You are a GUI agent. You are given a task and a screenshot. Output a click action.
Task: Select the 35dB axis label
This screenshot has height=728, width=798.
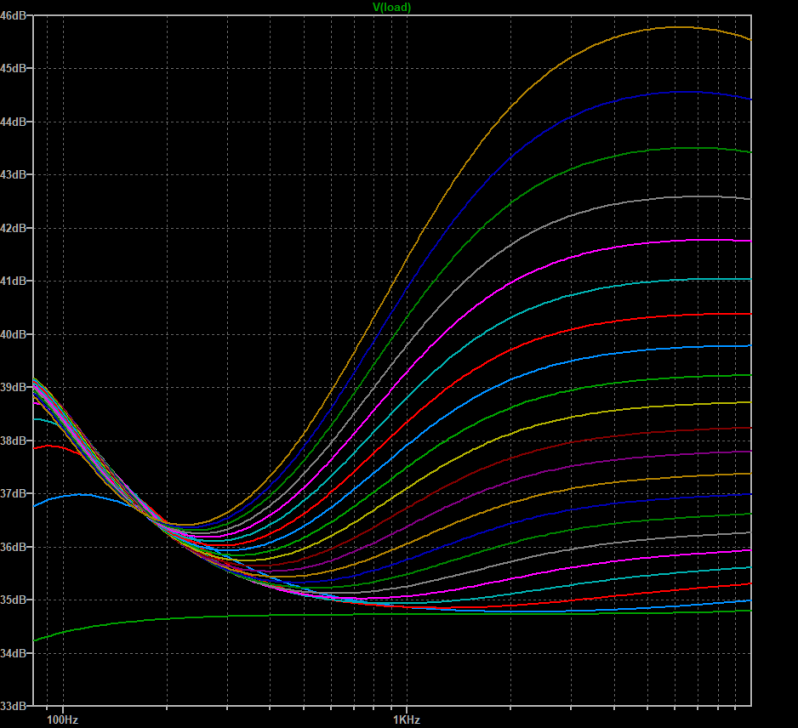[x=16, y=600]
